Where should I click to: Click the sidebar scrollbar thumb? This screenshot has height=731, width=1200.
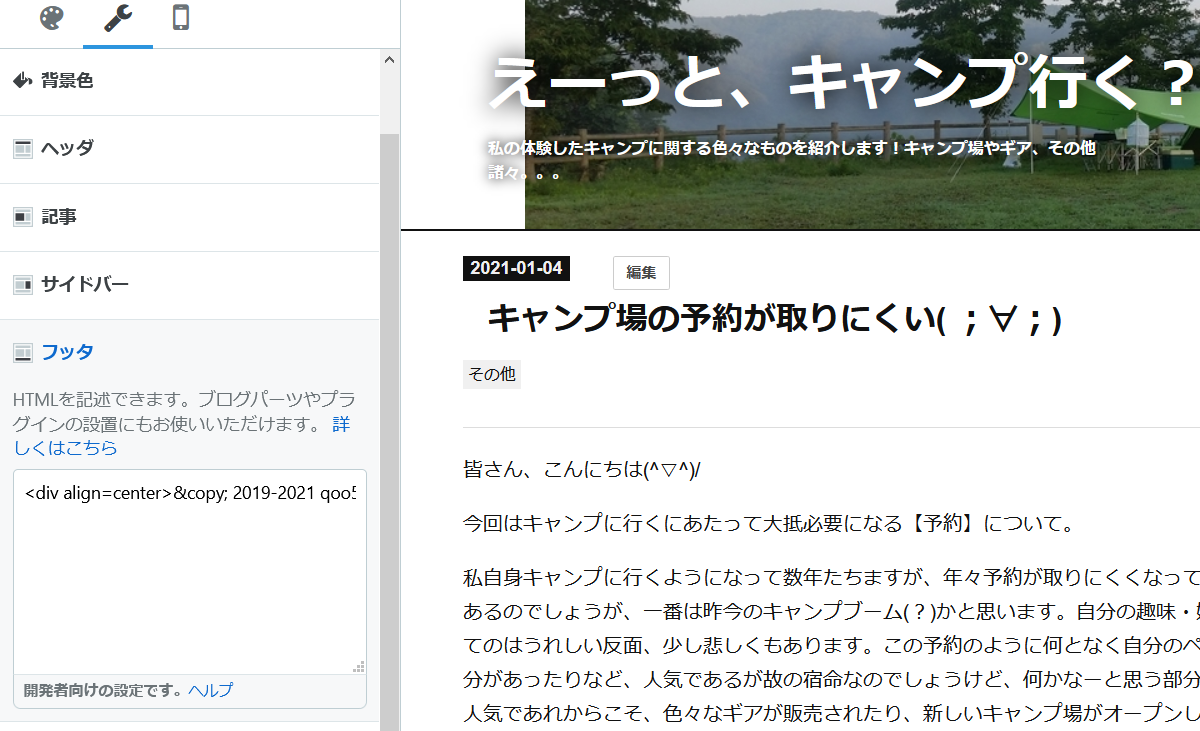point(389,430)
